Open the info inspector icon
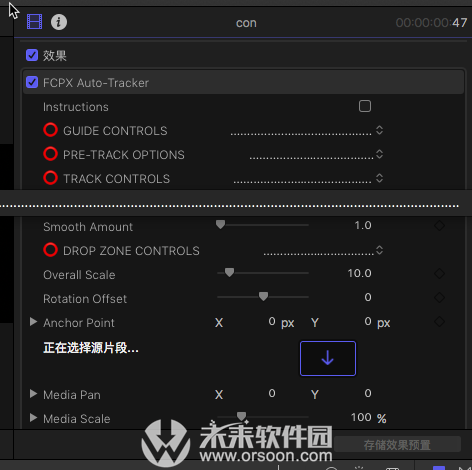 click(59, 22)
